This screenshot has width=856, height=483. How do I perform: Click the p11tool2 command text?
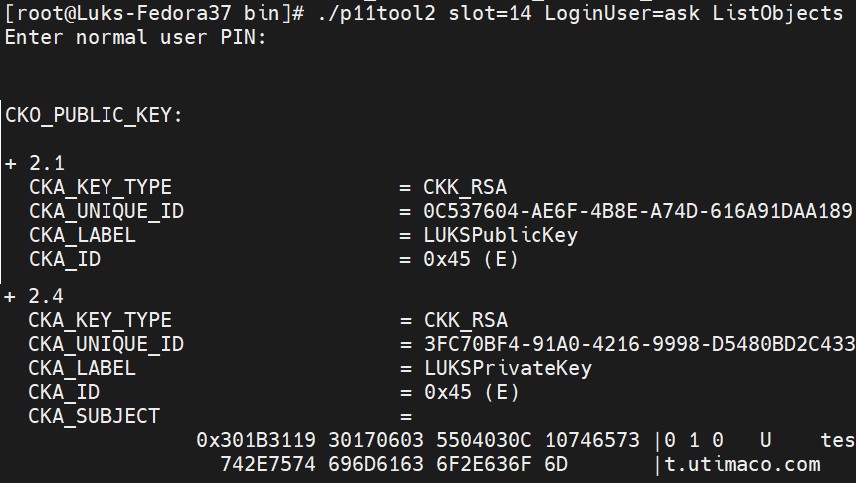[x=377, y=13]
